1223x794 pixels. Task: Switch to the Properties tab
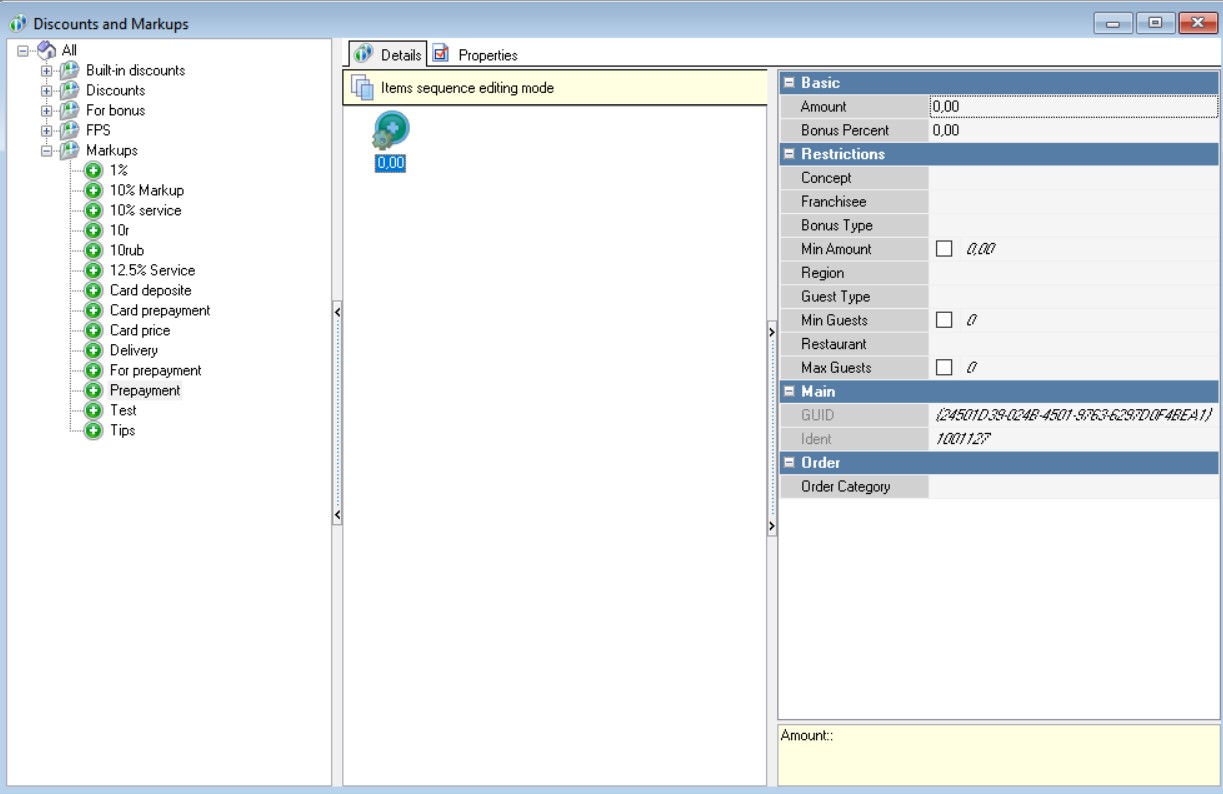coord(476,55)
